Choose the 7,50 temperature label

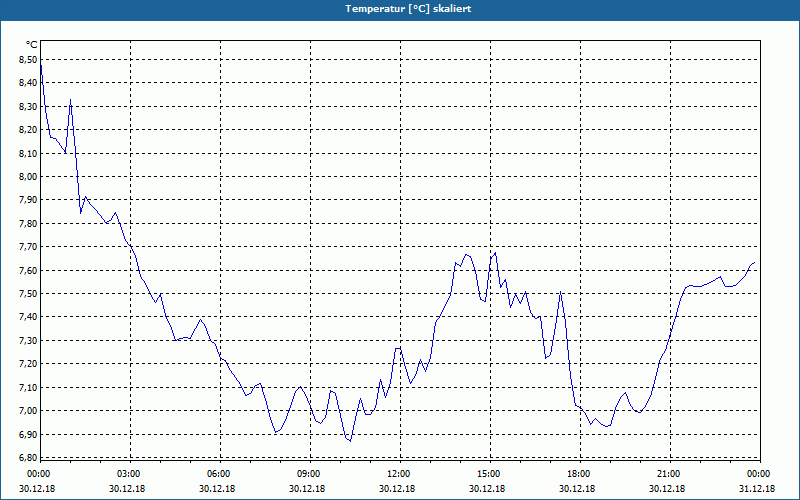(28, 294)
